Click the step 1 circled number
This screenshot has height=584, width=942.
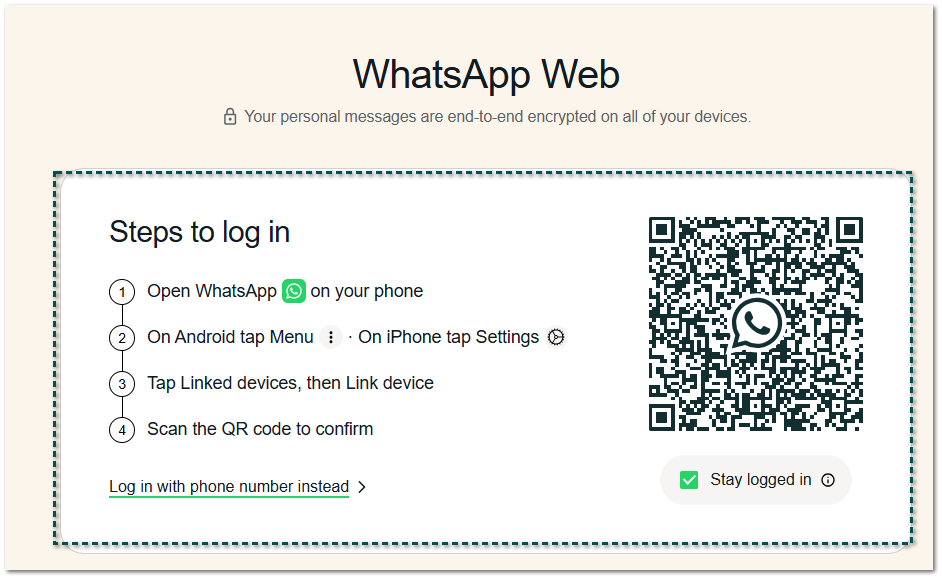click(122, 292)
